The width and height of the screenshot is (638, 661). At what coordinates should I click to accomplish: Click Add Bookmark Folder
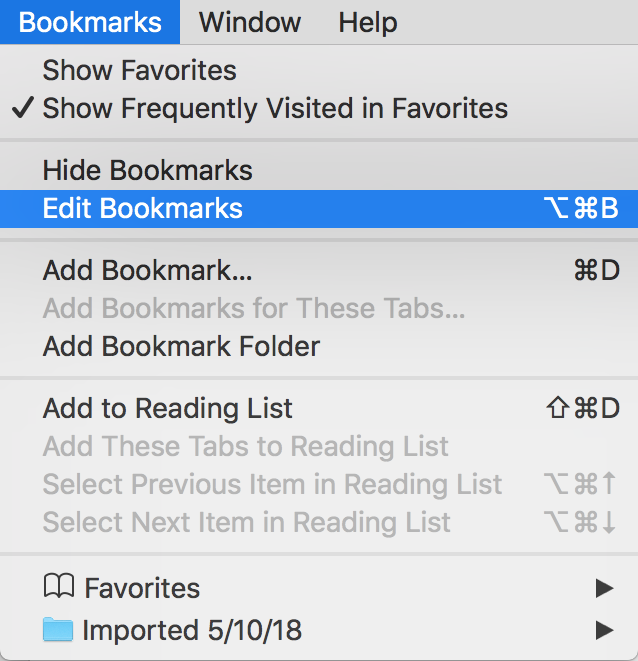coord(181,347)
